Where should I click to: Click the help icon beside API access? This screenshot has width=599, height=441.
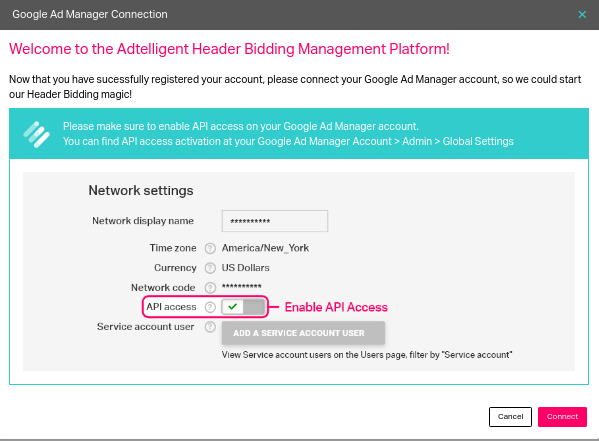click(x=210, y=307)
